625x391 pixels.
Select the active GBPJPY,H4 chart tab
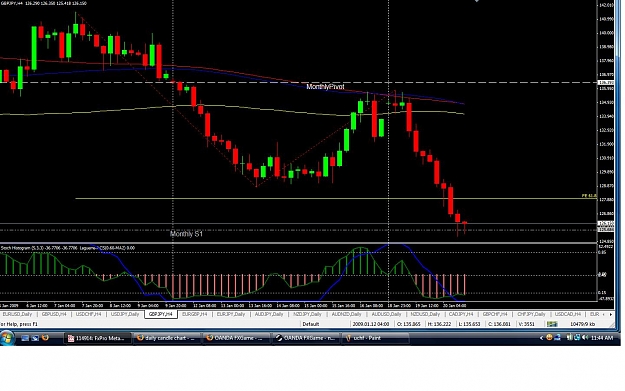coord(161,314)
